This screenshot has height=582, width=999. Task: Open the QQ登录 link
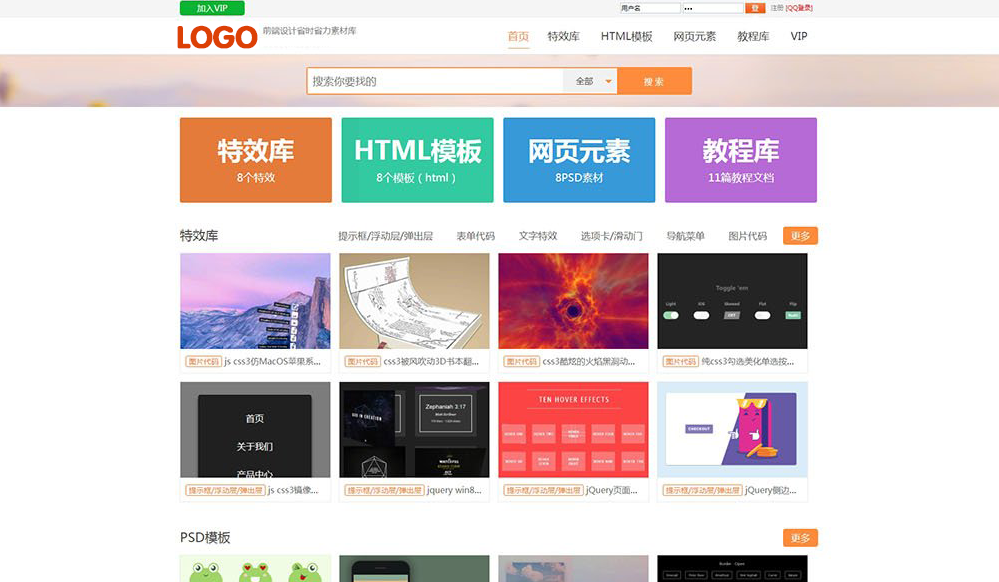pyautogui.click(x=799, y=8)
